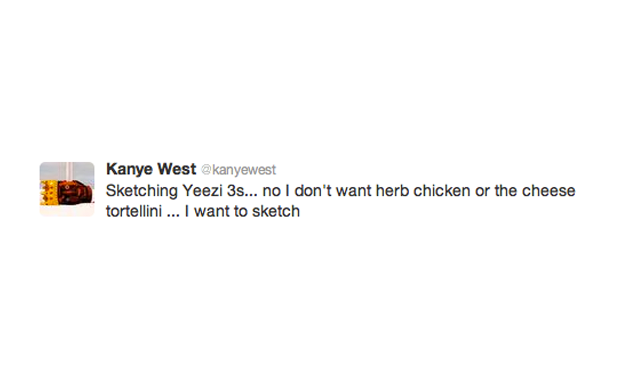
Task: Click the word Sketching in tweet
Action: point(142,191)
